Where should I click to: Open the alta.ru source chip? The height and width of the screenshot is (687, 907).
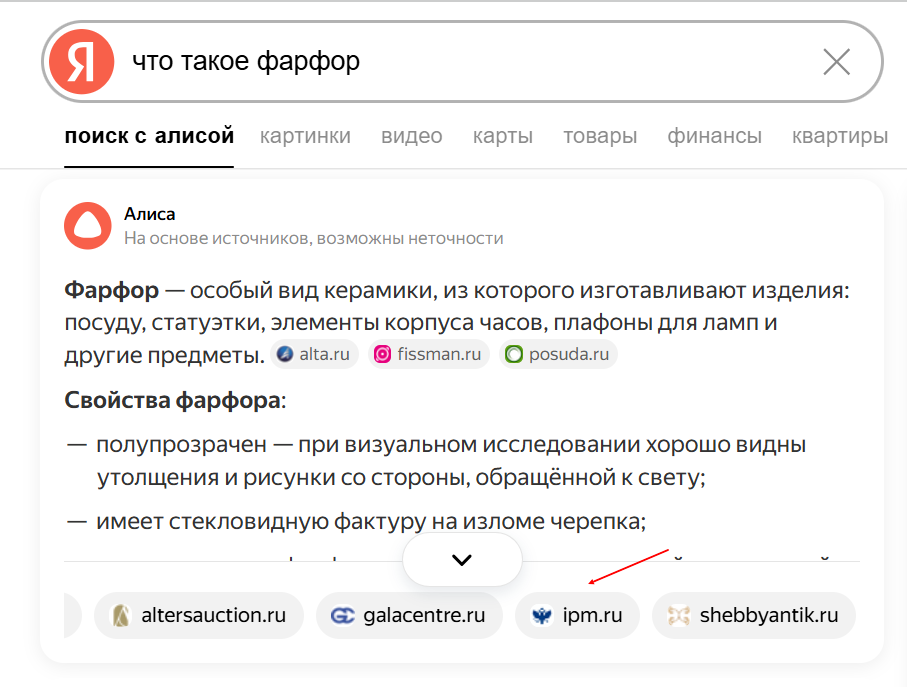[315, 354]
